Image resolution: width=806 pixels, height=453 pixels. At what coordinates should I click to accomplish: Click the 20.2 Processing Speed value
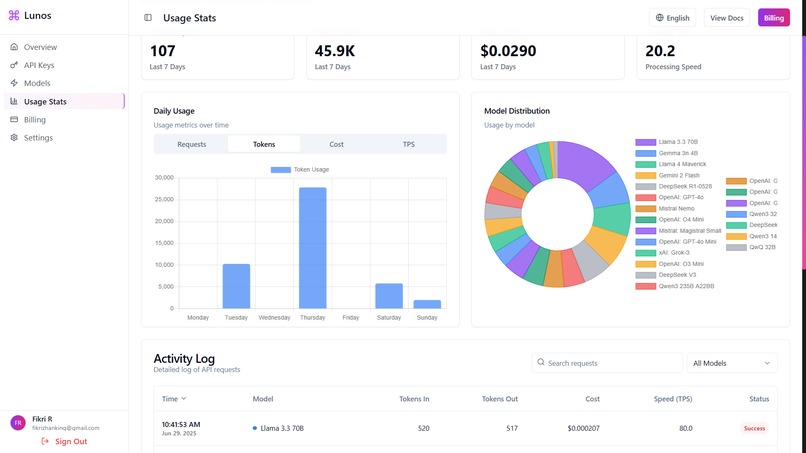click(x=660, y=51)
